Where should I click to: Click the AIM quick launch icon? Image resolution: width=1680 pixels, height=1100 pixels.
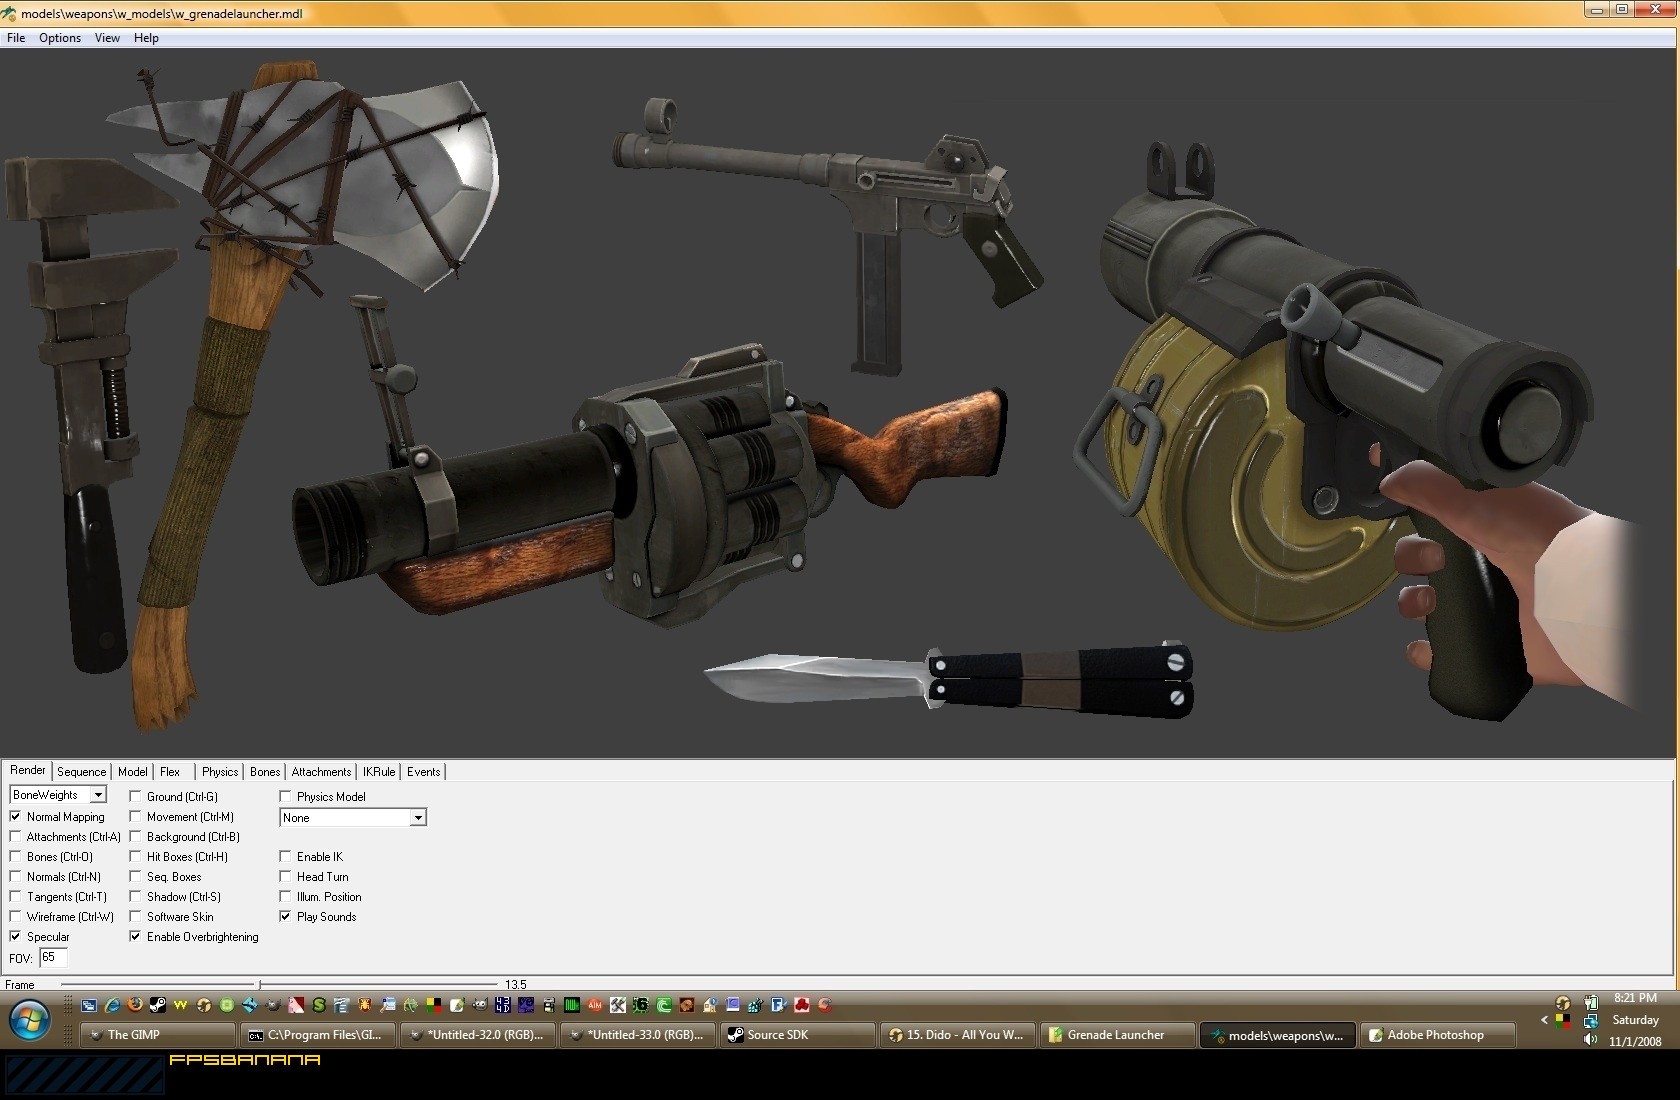click(595, 1005)
